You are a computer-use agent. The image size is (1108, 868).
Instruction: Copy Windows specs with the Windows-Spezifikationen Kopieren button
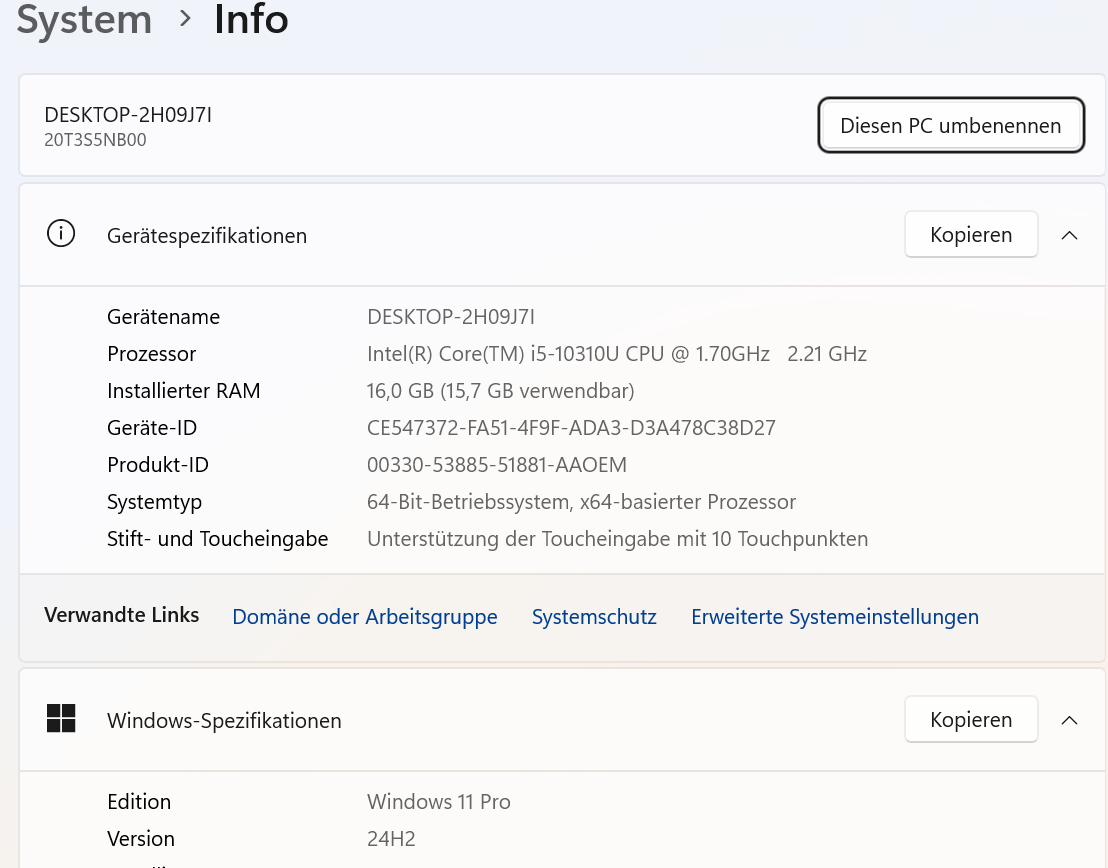[970, 720]
